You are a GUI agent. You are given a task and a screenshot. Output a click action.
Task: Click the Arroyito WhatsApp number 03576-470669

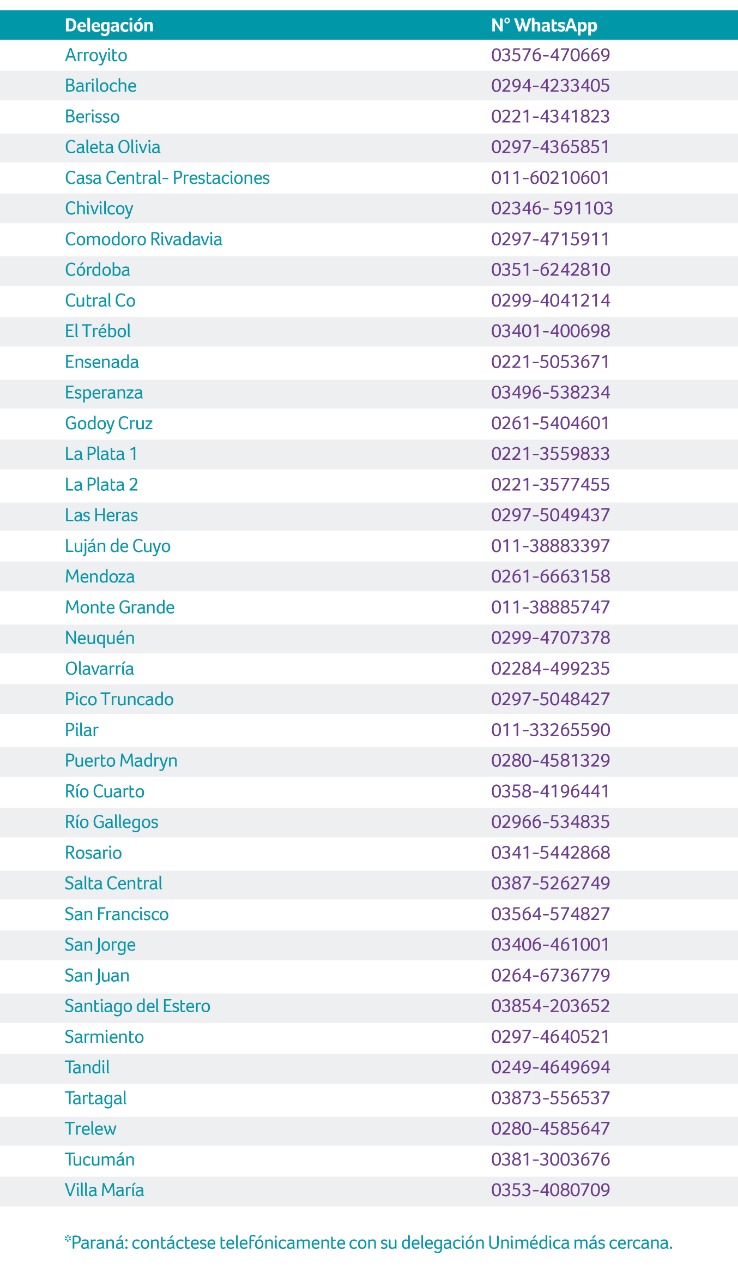(x=550, y=56)
